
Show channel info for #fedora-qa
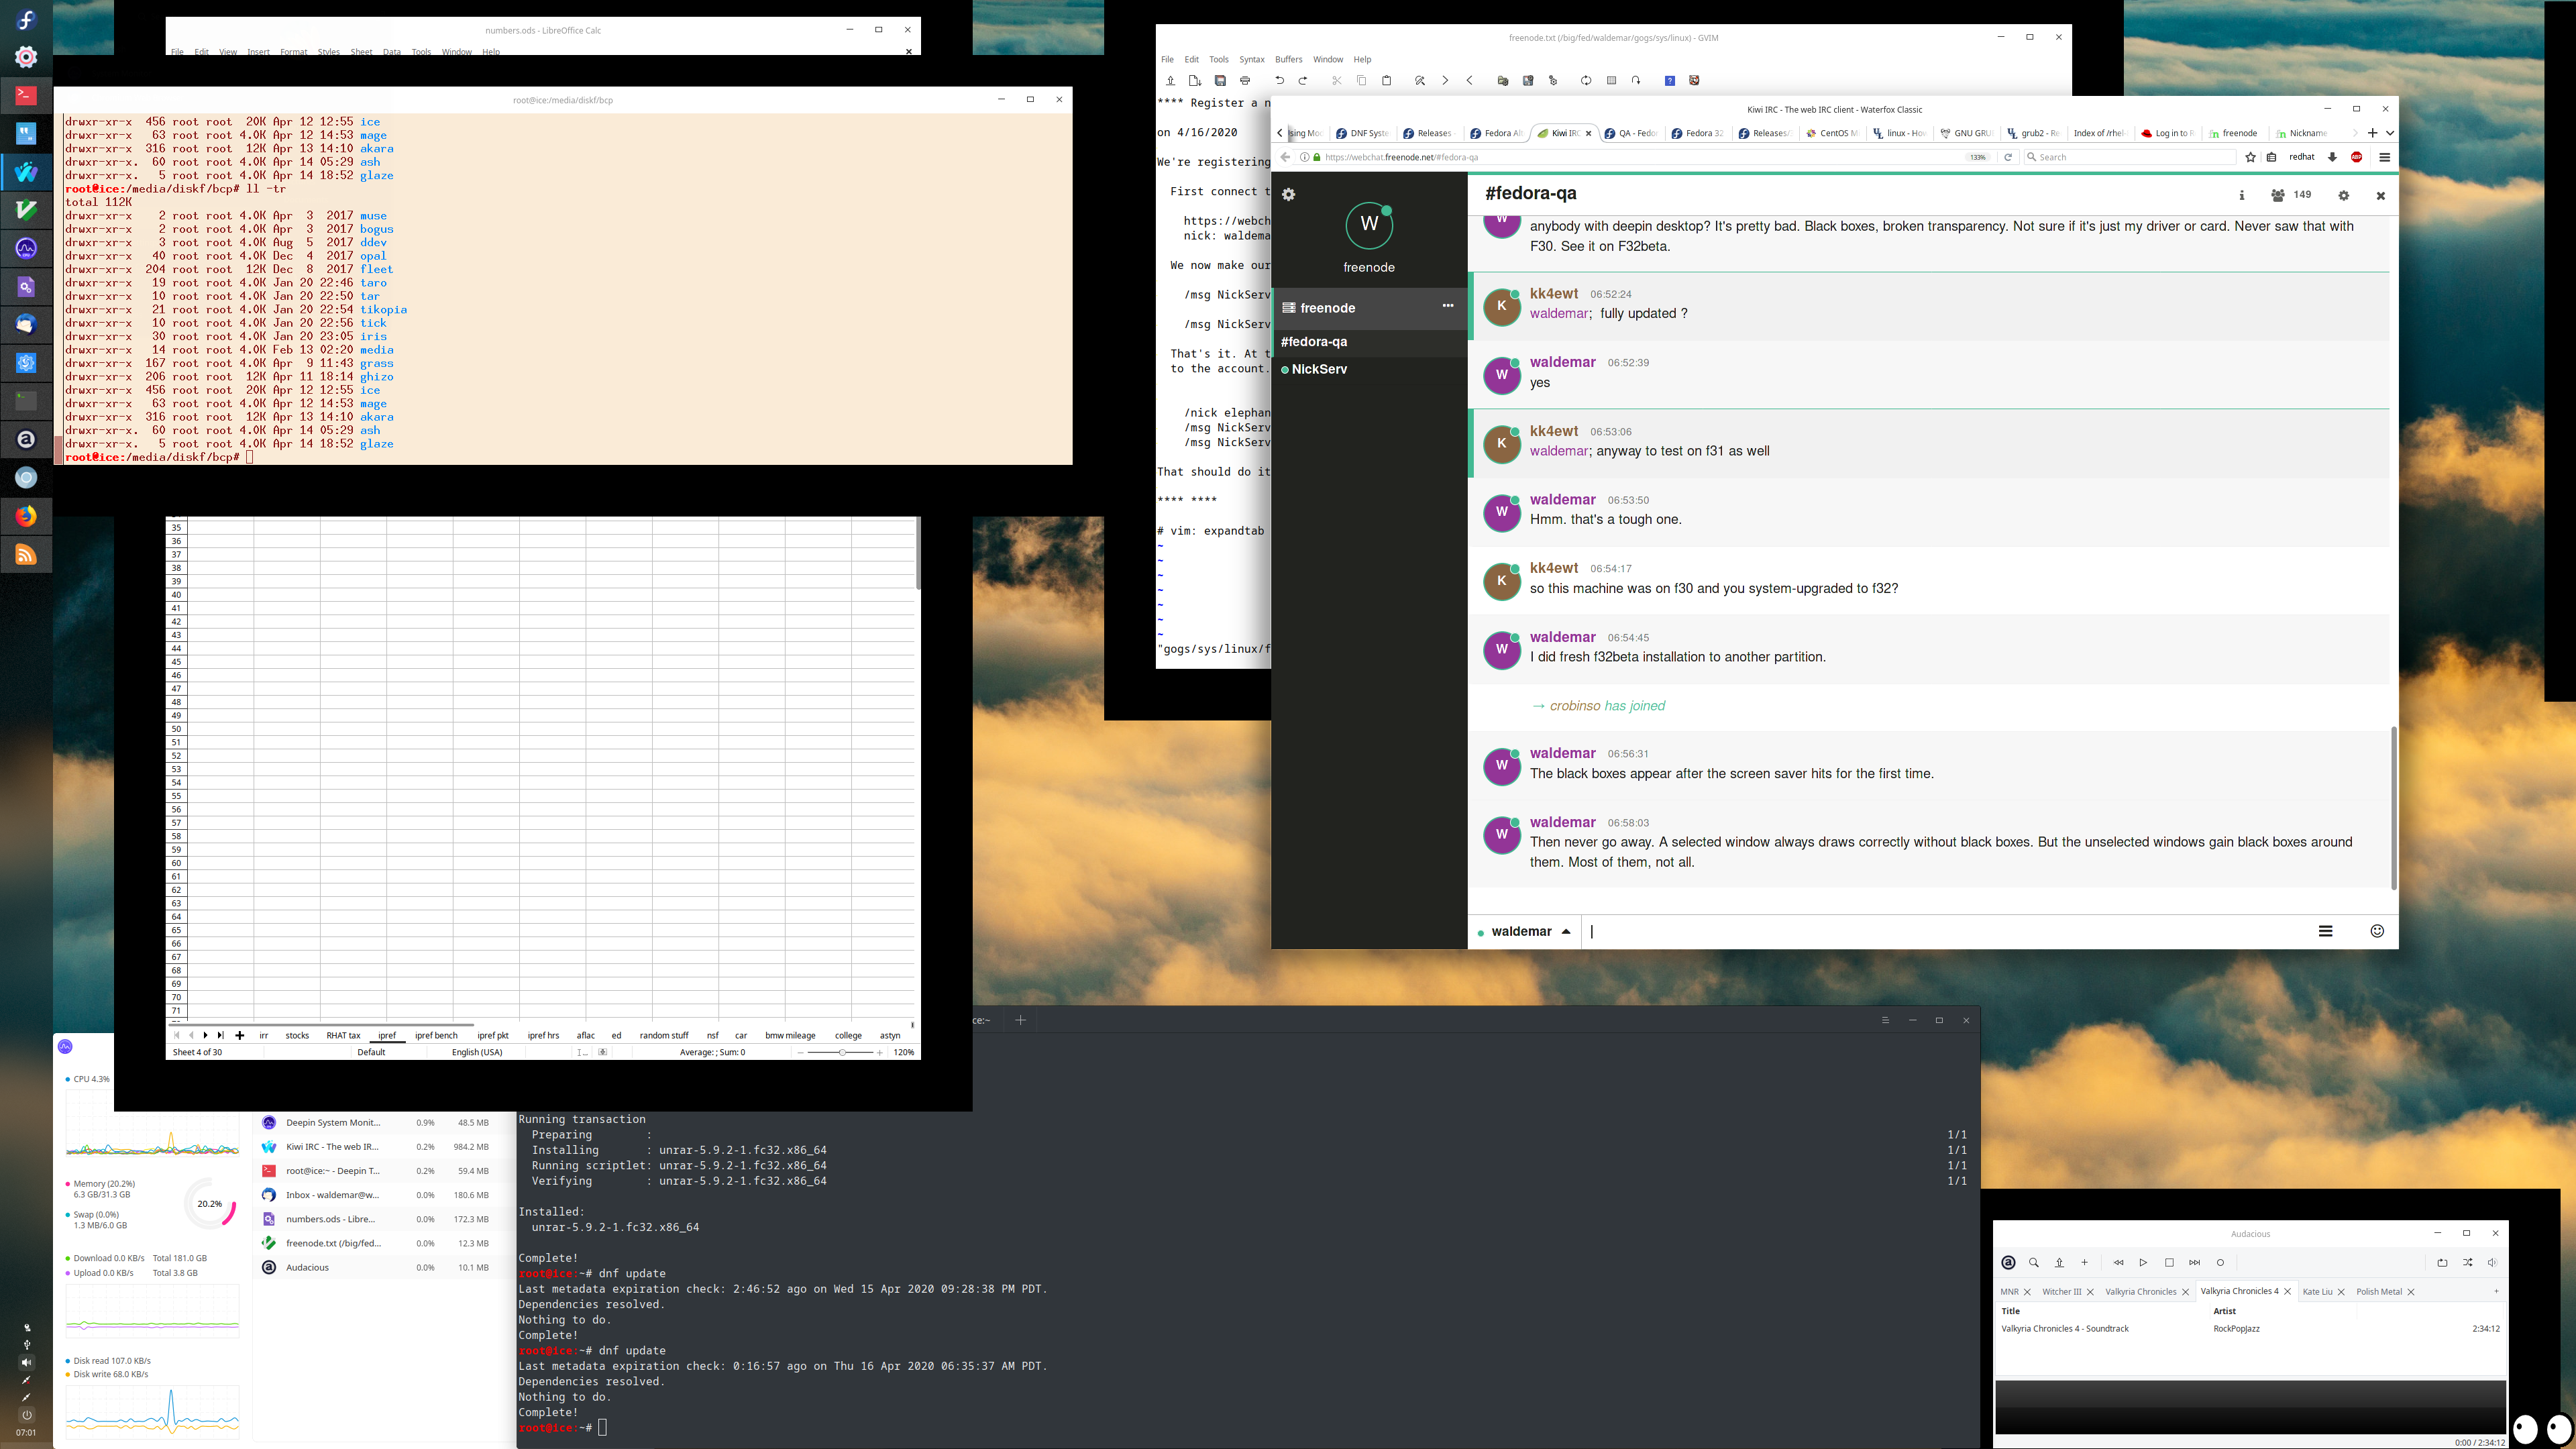2241,195
